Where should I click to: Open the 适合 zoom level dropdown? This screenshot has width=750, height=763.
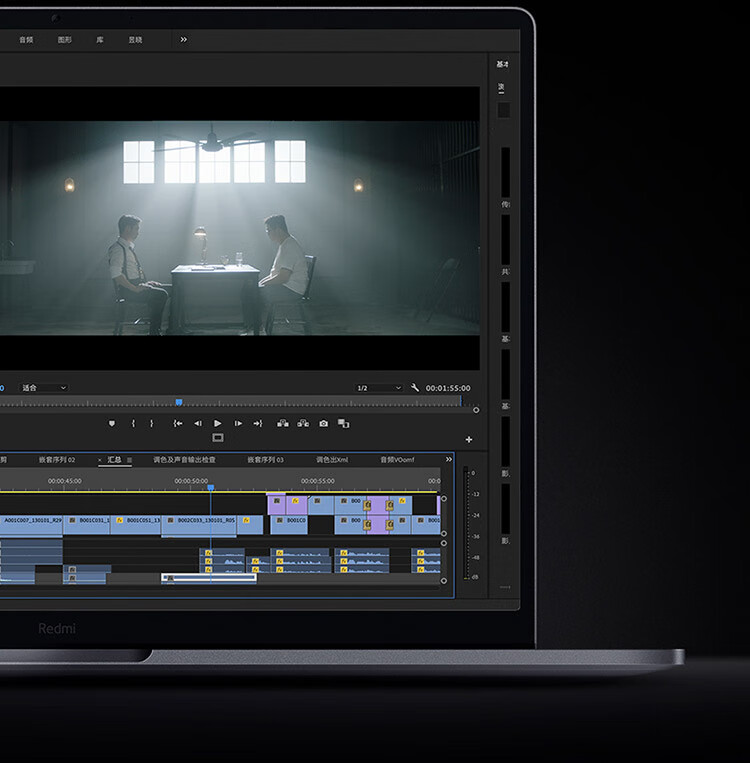tap(44, 388)
